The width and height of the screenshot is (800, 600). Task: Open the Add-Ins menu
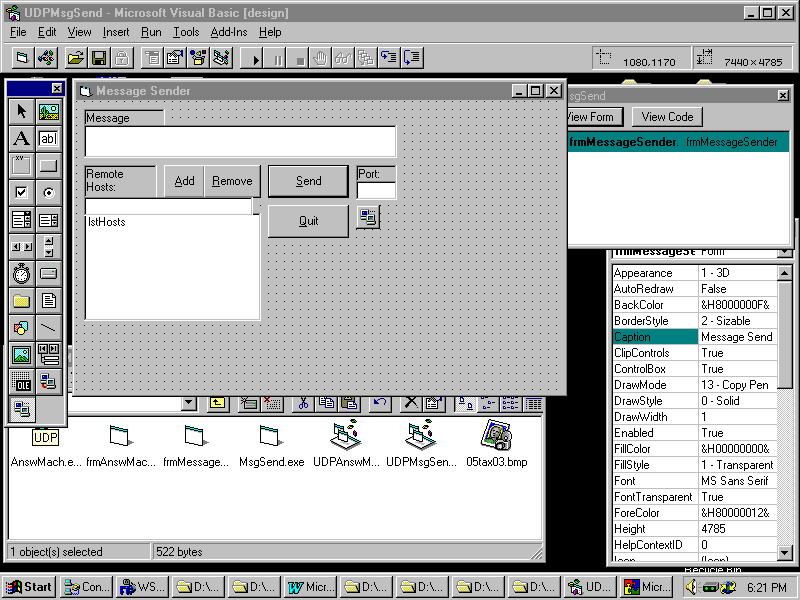click(228, 32)
